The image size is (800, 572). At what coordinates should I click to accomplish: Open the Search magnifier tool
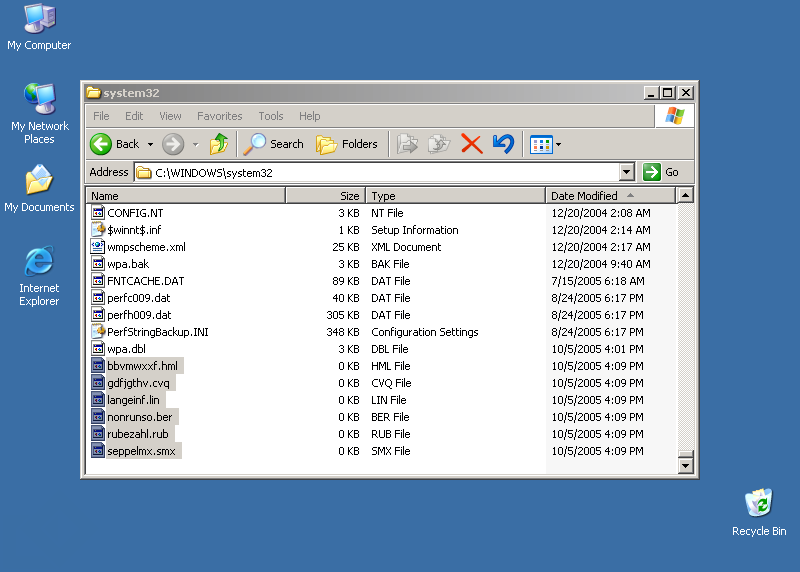273,144
